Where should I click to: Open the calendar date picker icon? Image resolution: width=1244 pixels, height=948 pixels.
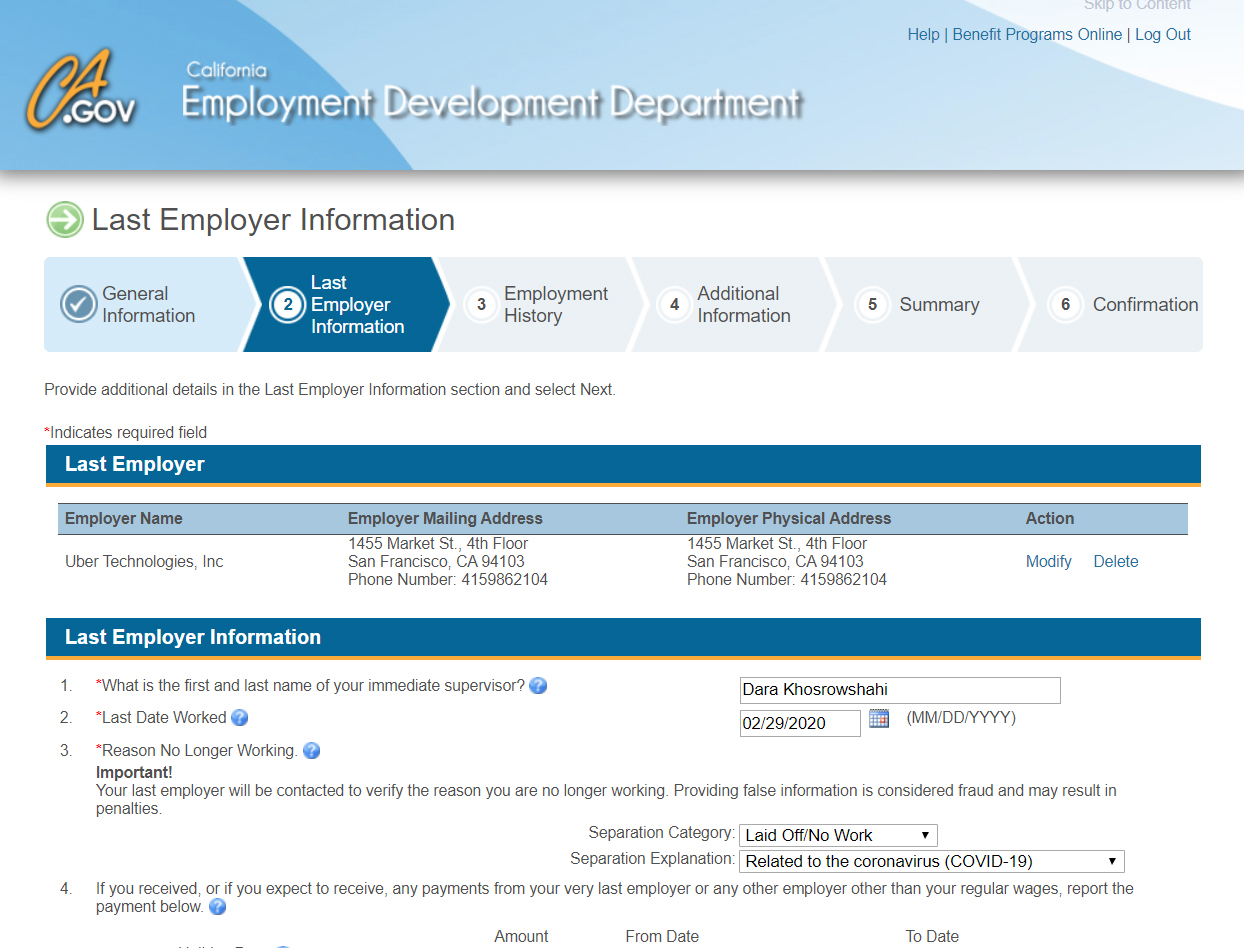(879, 718)
